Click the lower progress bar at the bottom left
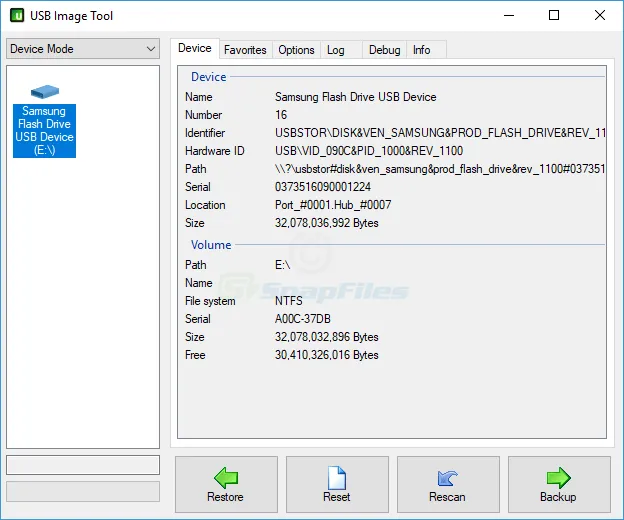This screenshot has width=624, height=520. coord(83,491)
